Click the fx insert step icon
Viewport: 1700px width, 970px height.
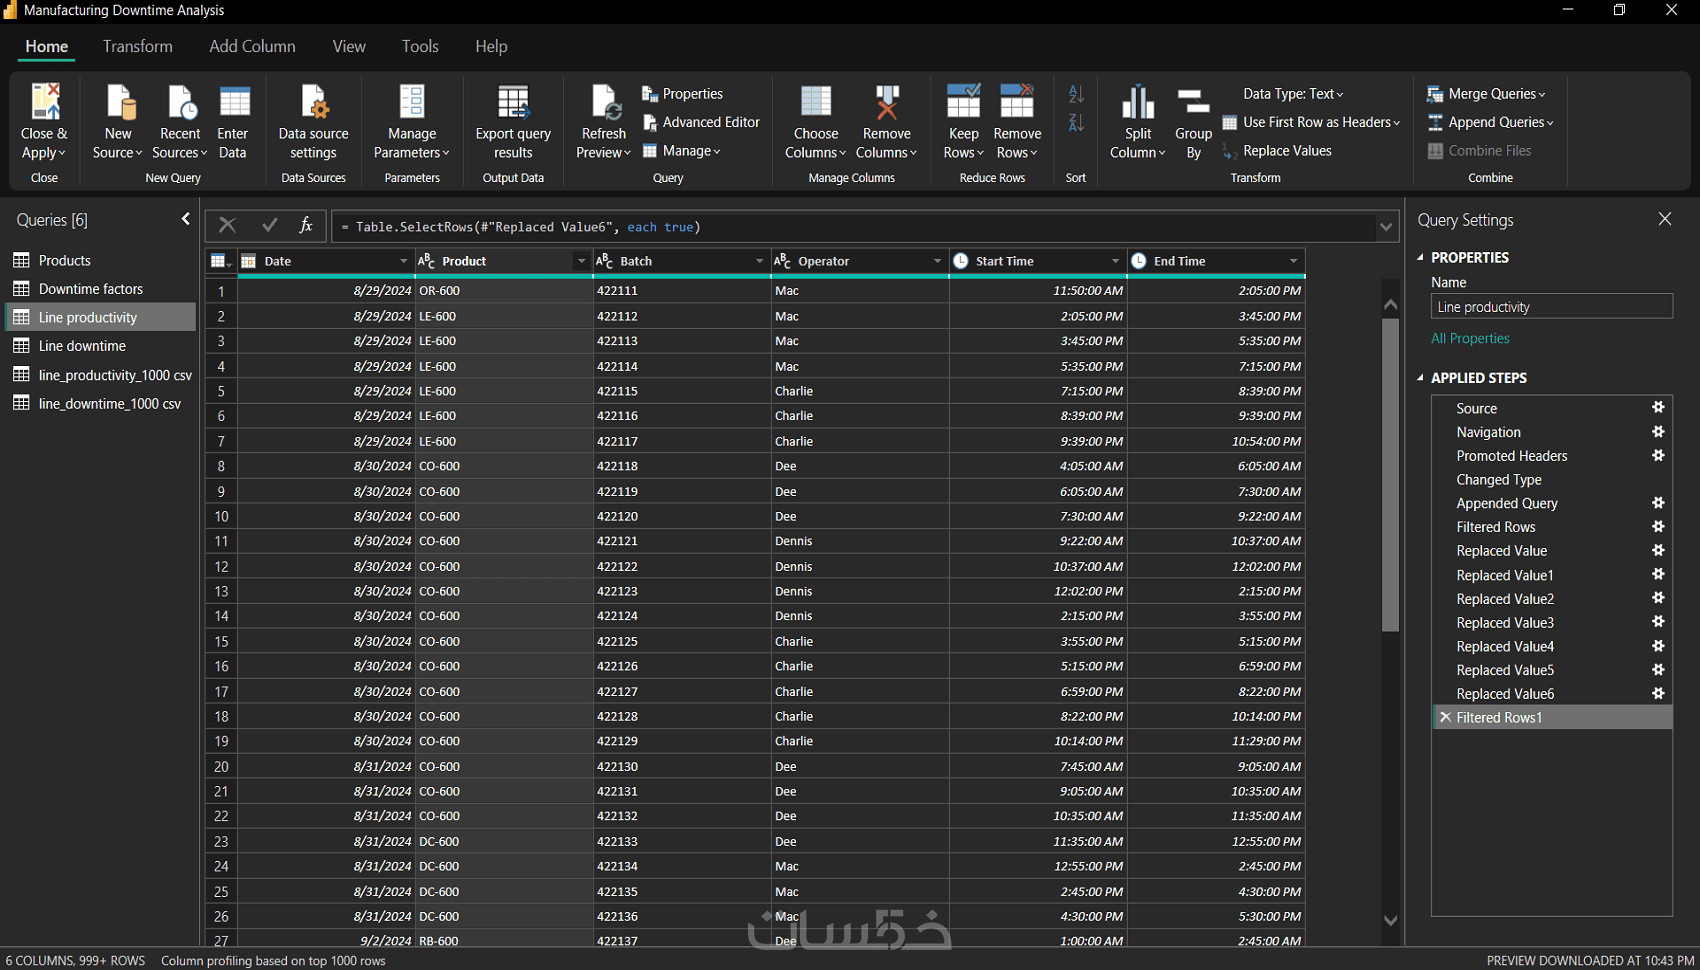click(306, 226)
